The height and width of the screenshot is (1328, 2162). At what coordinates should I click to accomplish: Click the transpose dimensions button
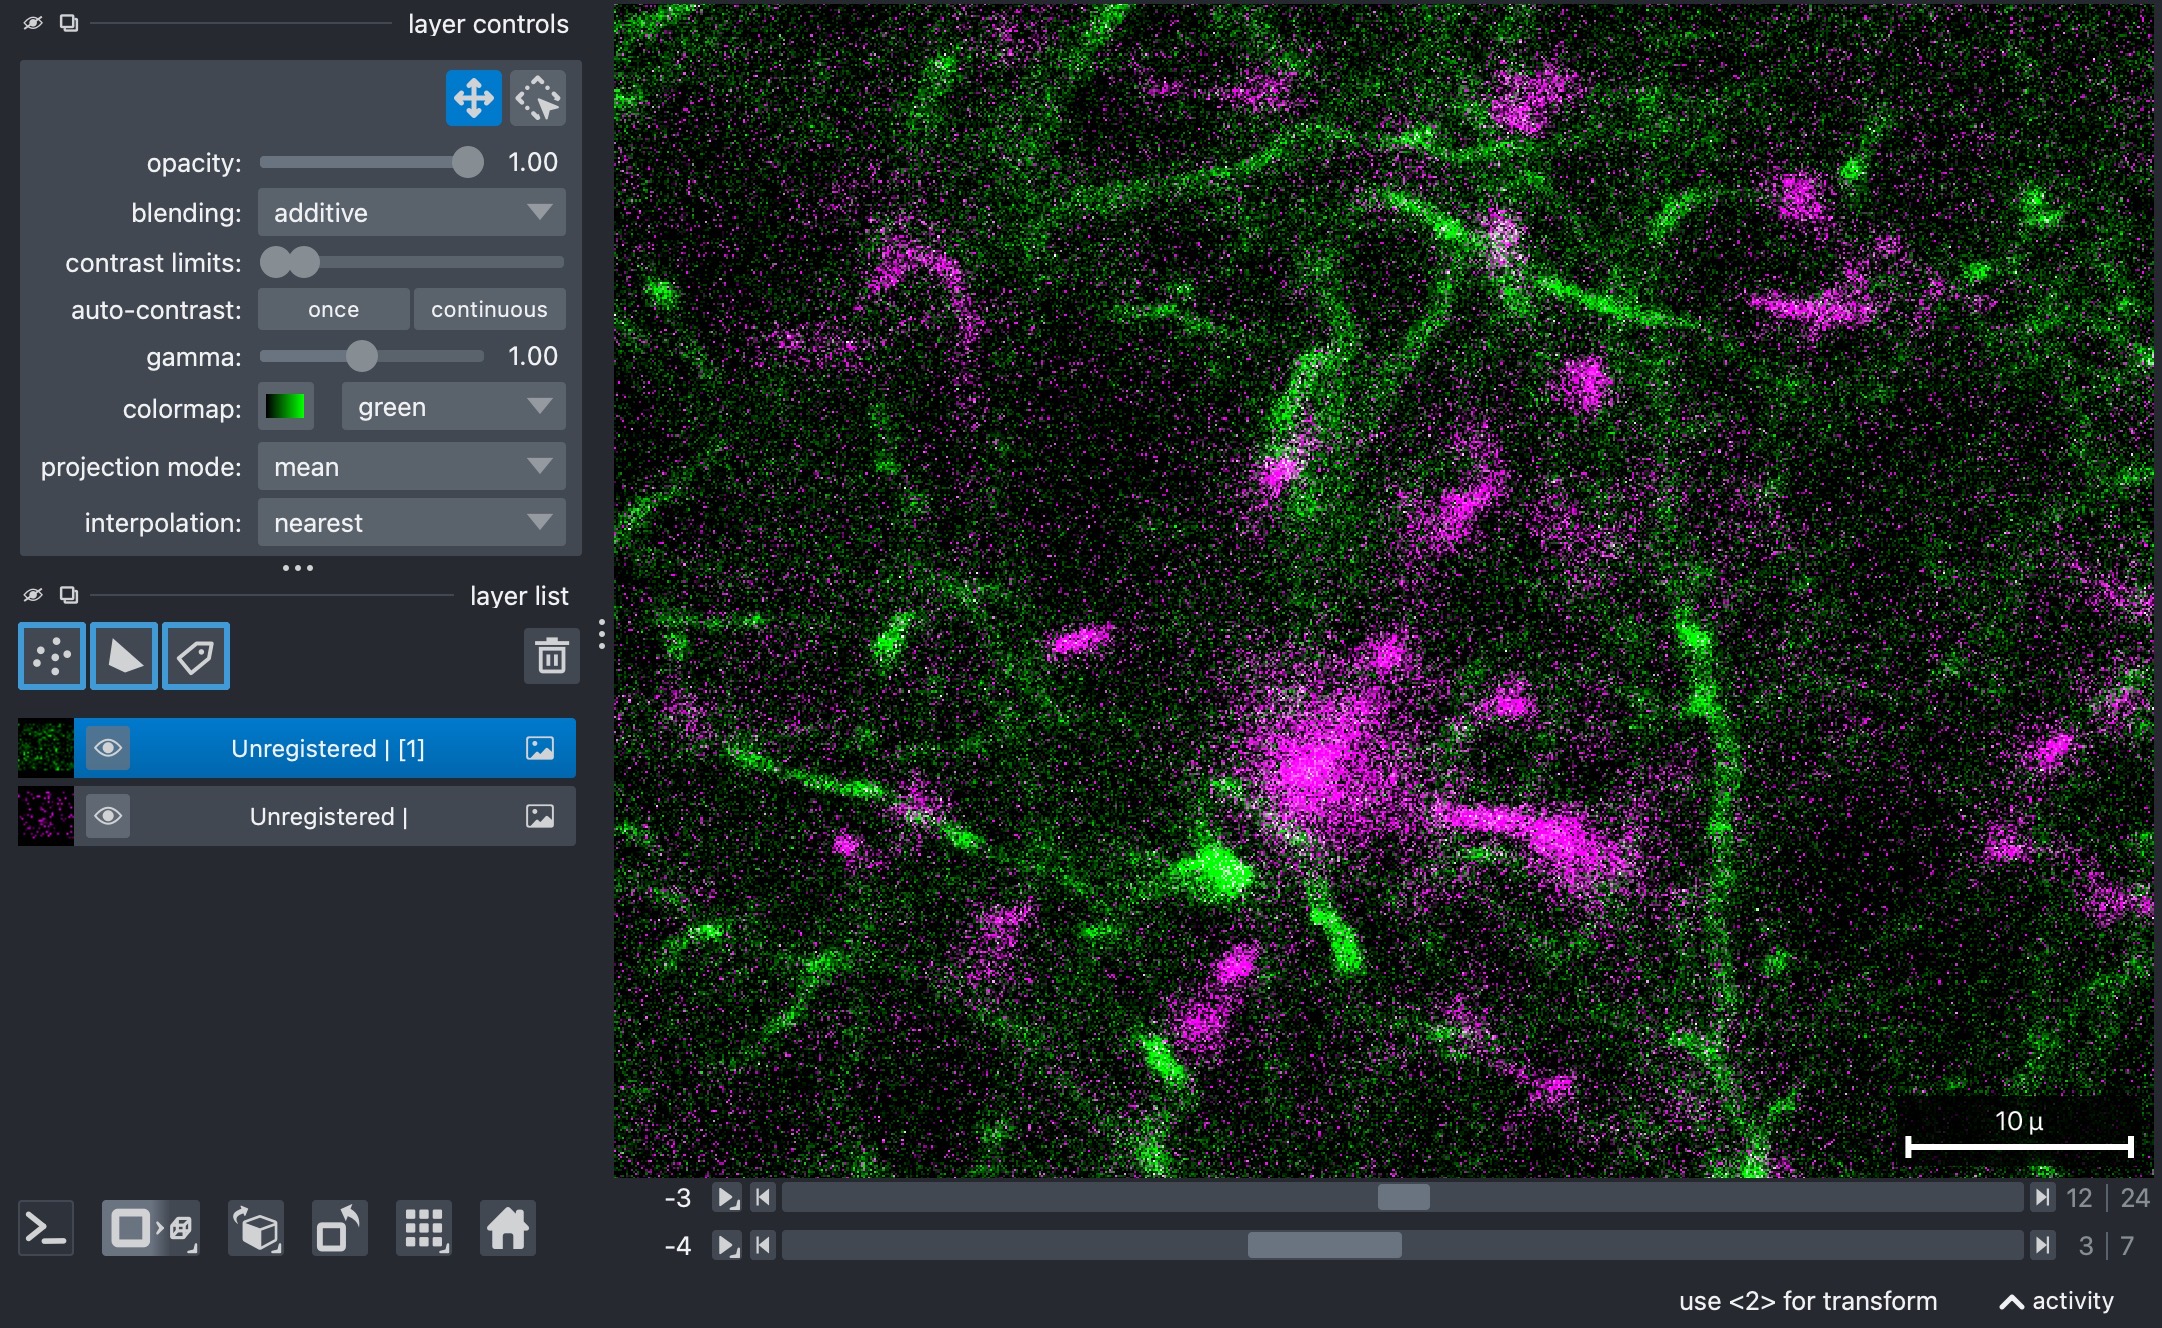click(x=340, y=1228)
